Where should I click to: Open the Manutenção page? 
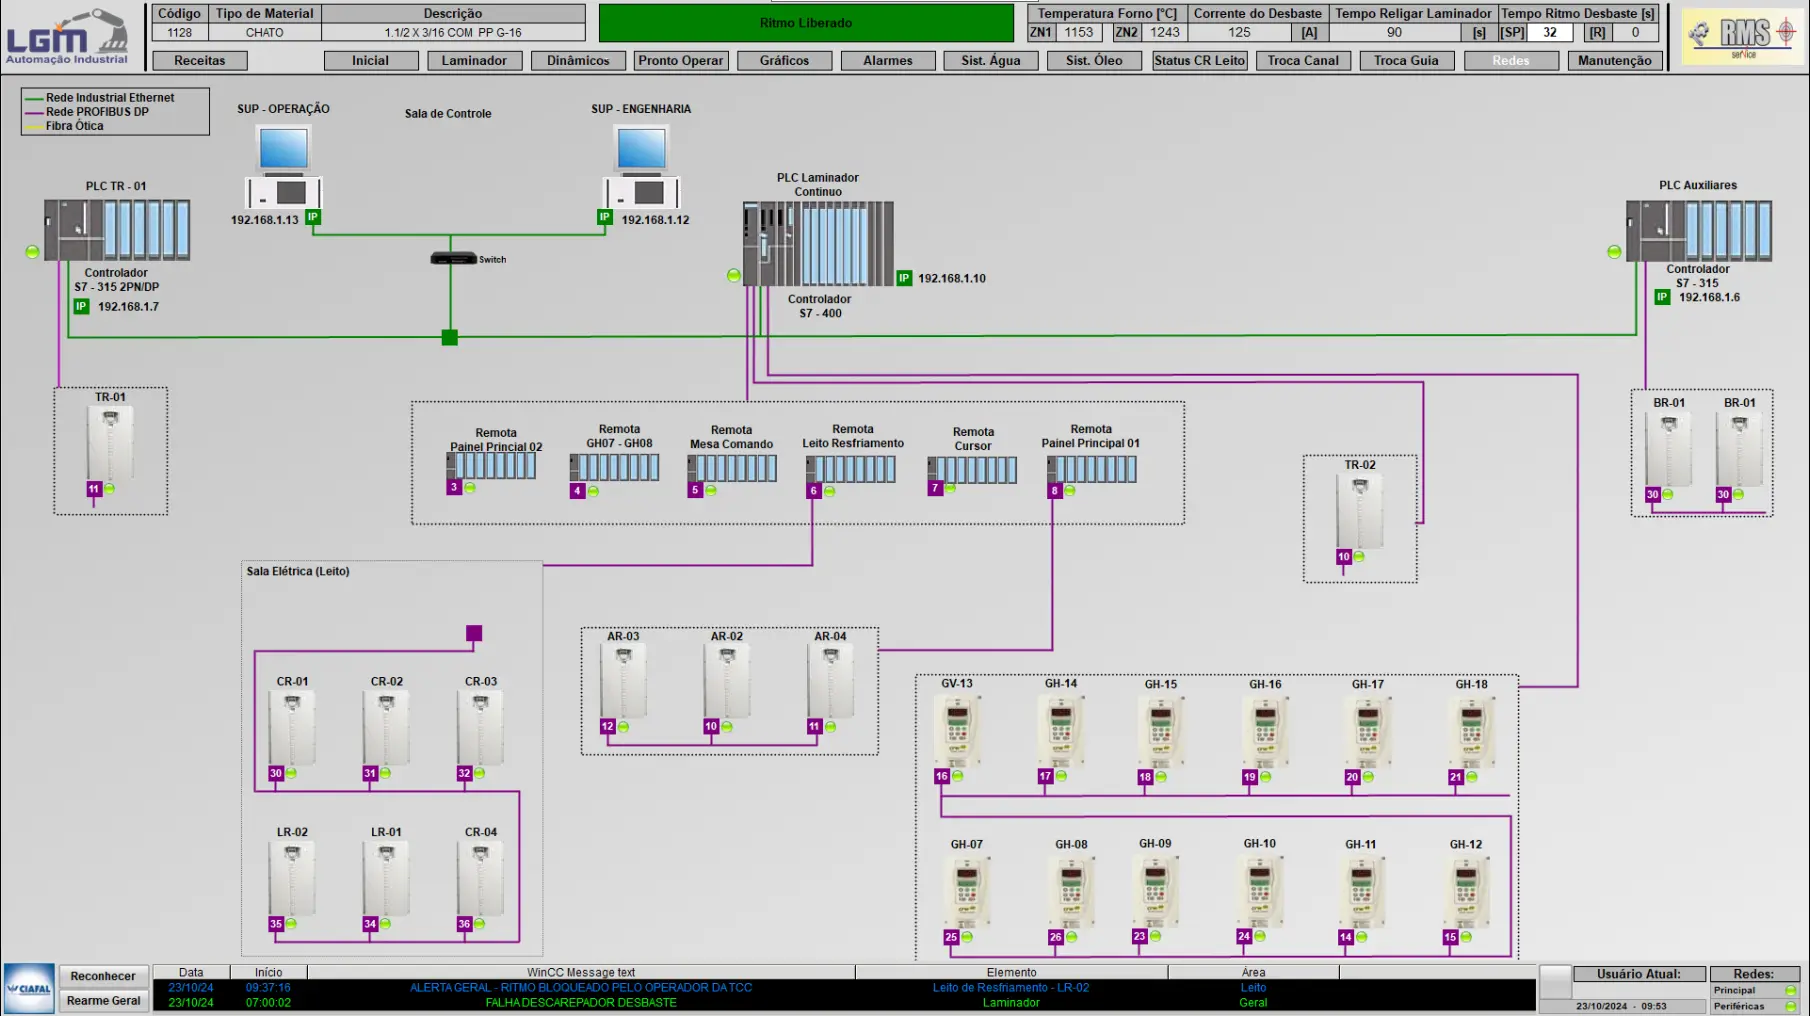coord(1614,61)
